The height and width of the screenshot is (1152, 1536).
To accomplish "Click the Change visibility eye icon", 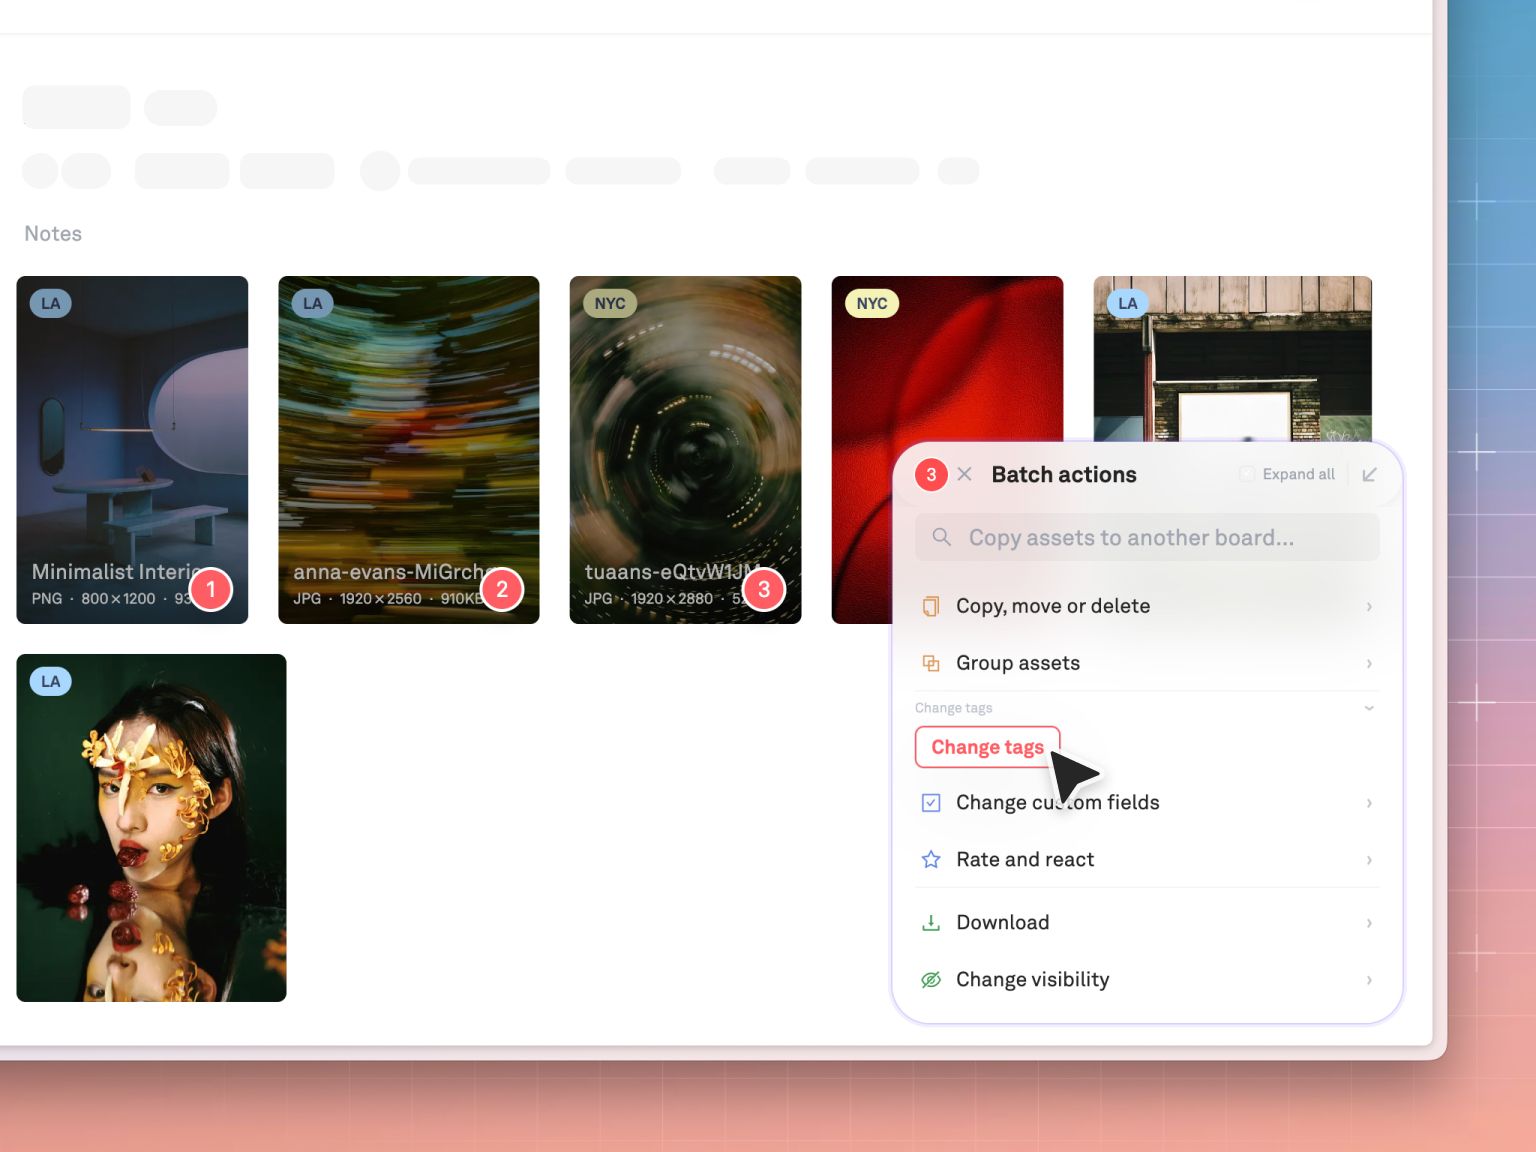I will [x=930, y=980].
